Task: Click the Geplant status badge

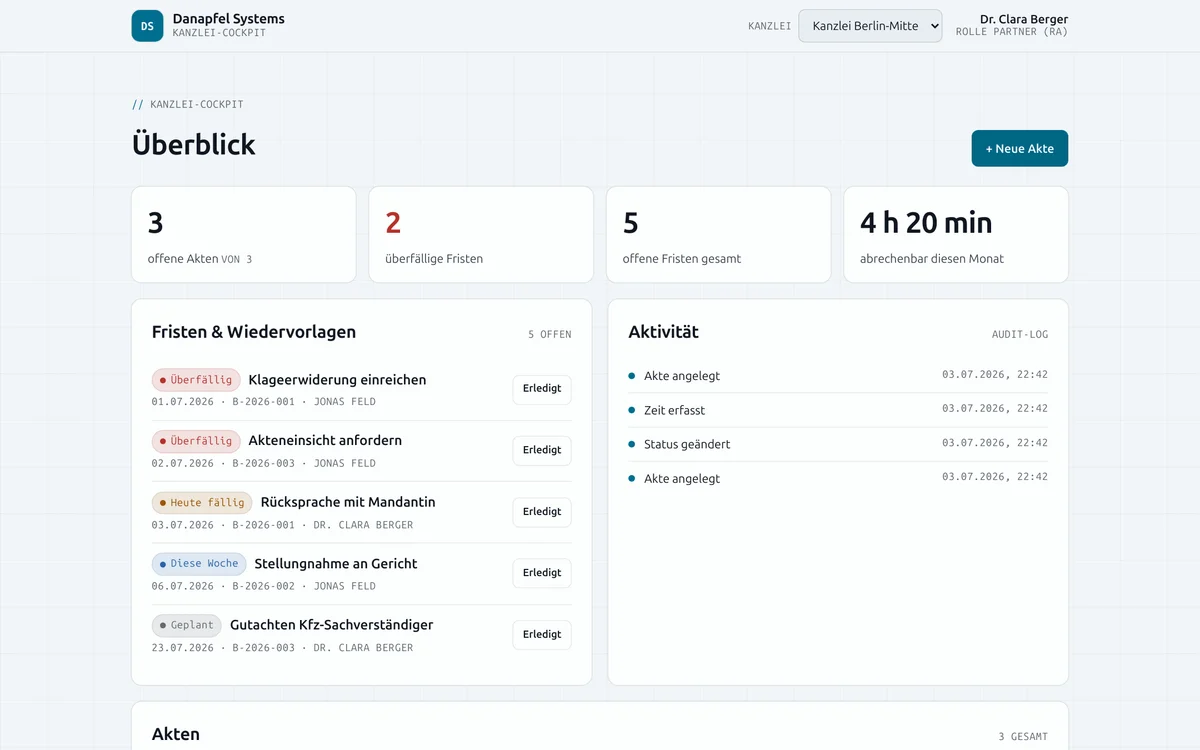Action: pos(187,625)
